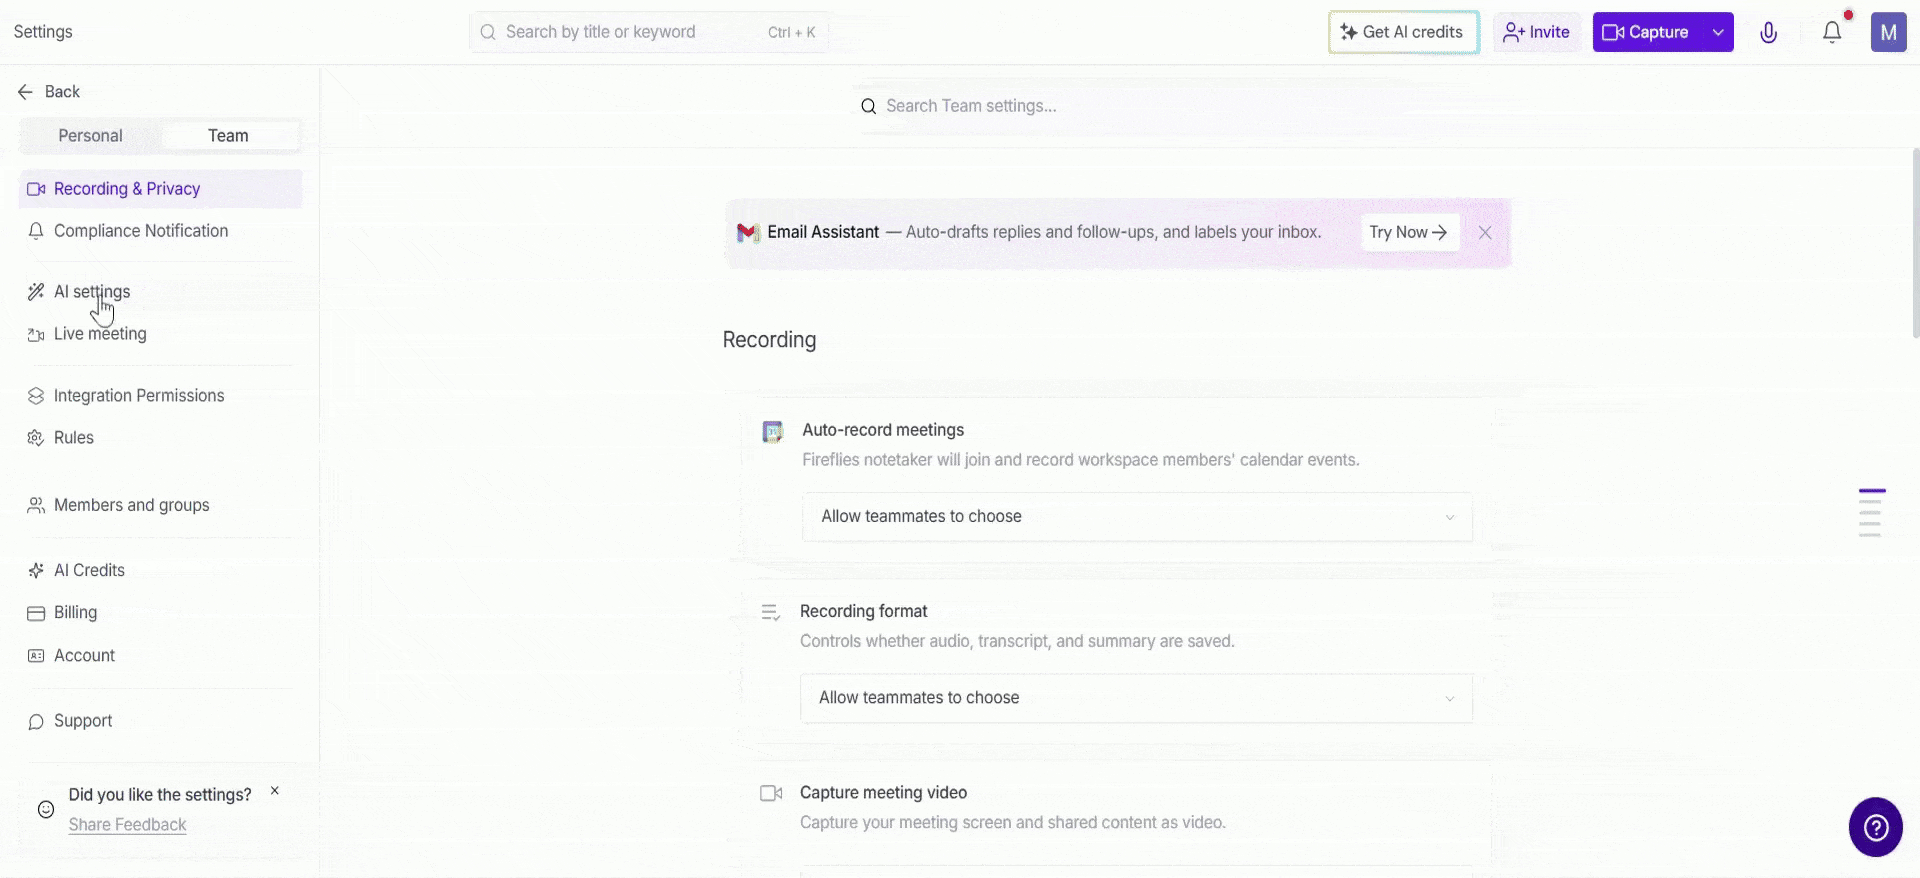Screen dimensions: 1920x878
Task: Open AI Credits page
Action: (x=160, y=571)
